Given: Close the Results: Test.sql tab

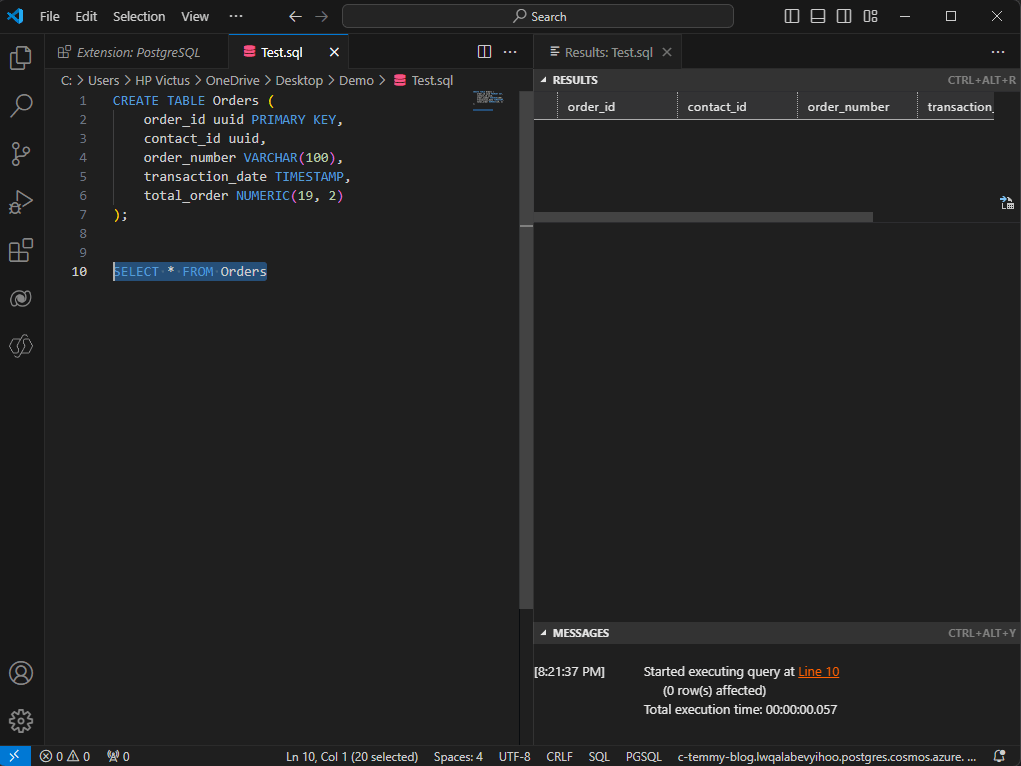Looking at the screenshot, I should pyautogui.click(x=667, y=52).
